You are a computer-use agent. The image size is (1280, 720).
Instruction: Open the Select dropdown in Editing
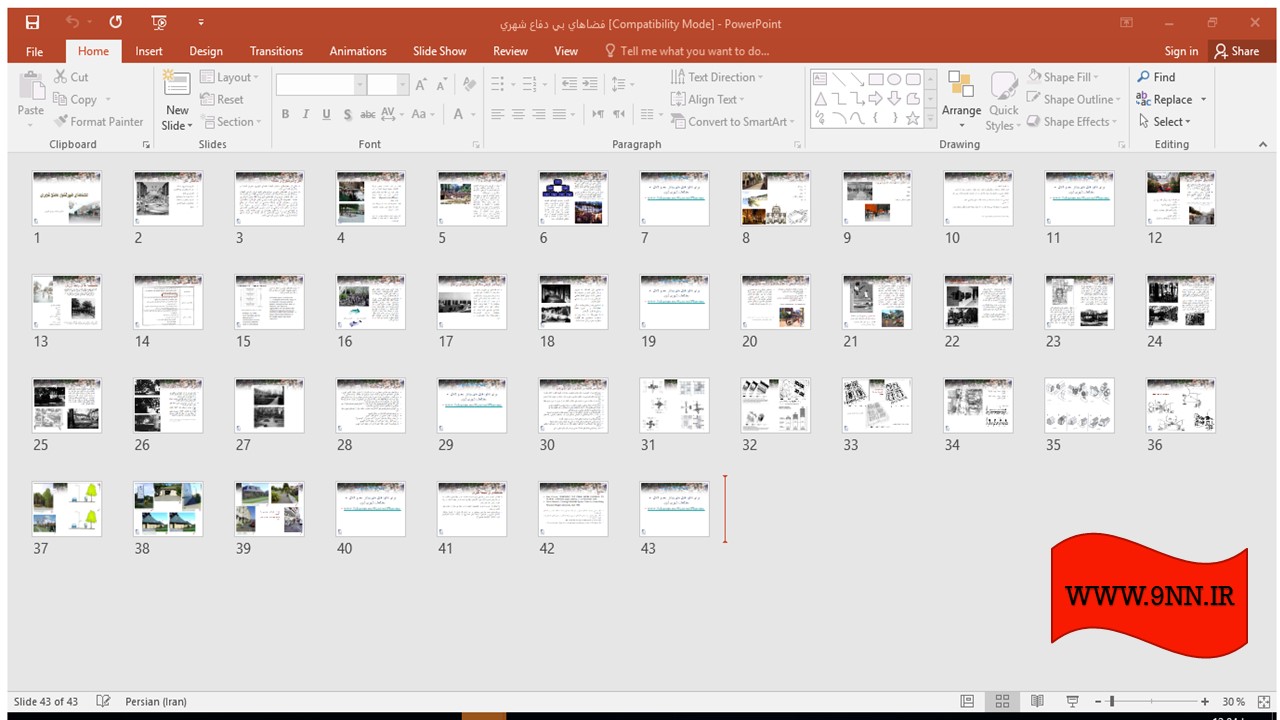[x=1165, y=122]
